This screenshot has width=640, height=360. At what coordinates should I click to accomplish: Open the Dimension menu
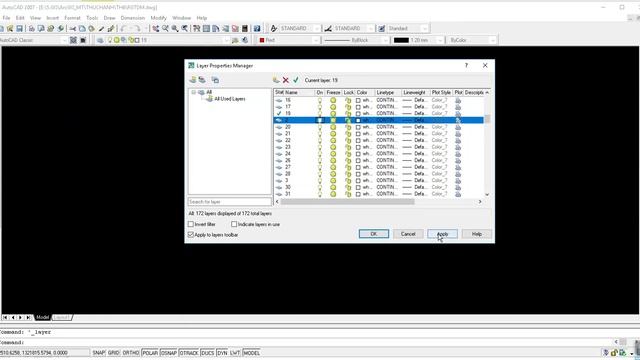(133, 18)
